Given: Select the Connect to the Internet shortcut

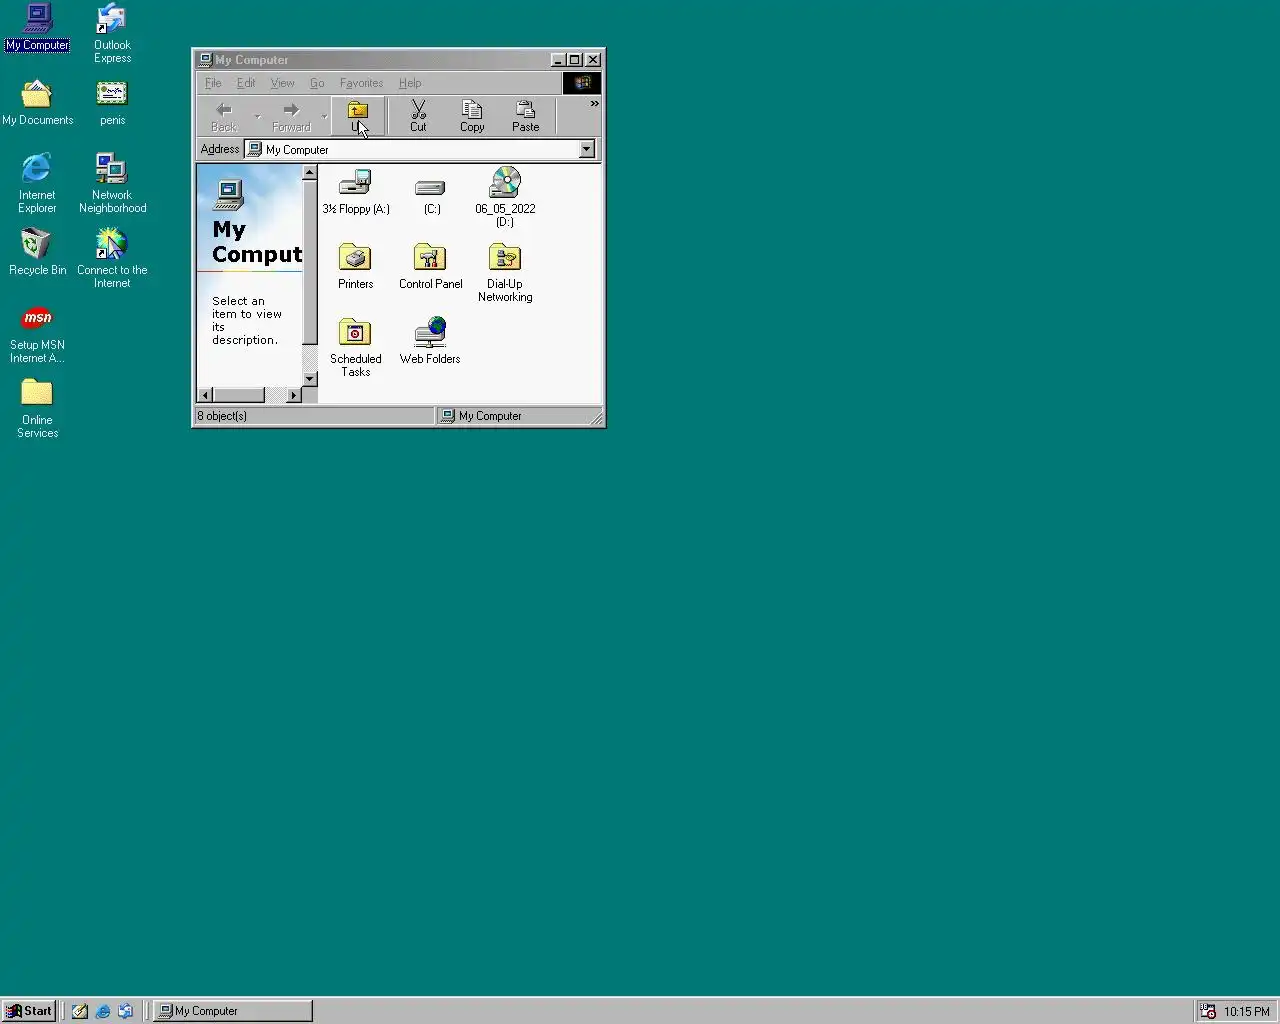Looking at the screenshot, I should coord(112,259).
